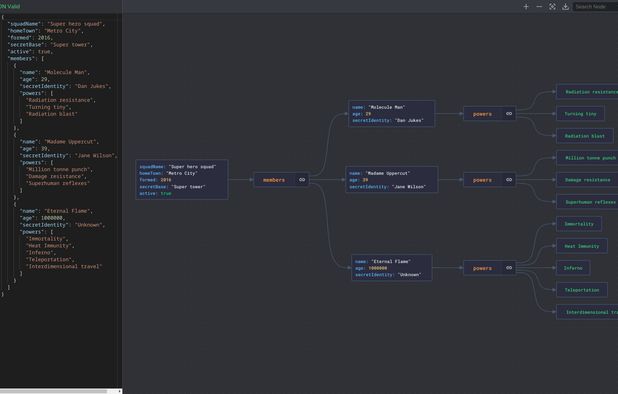
Task: Collapse Madame Uppercut's powers node via link icon
Action: click(x=509, y=180)
